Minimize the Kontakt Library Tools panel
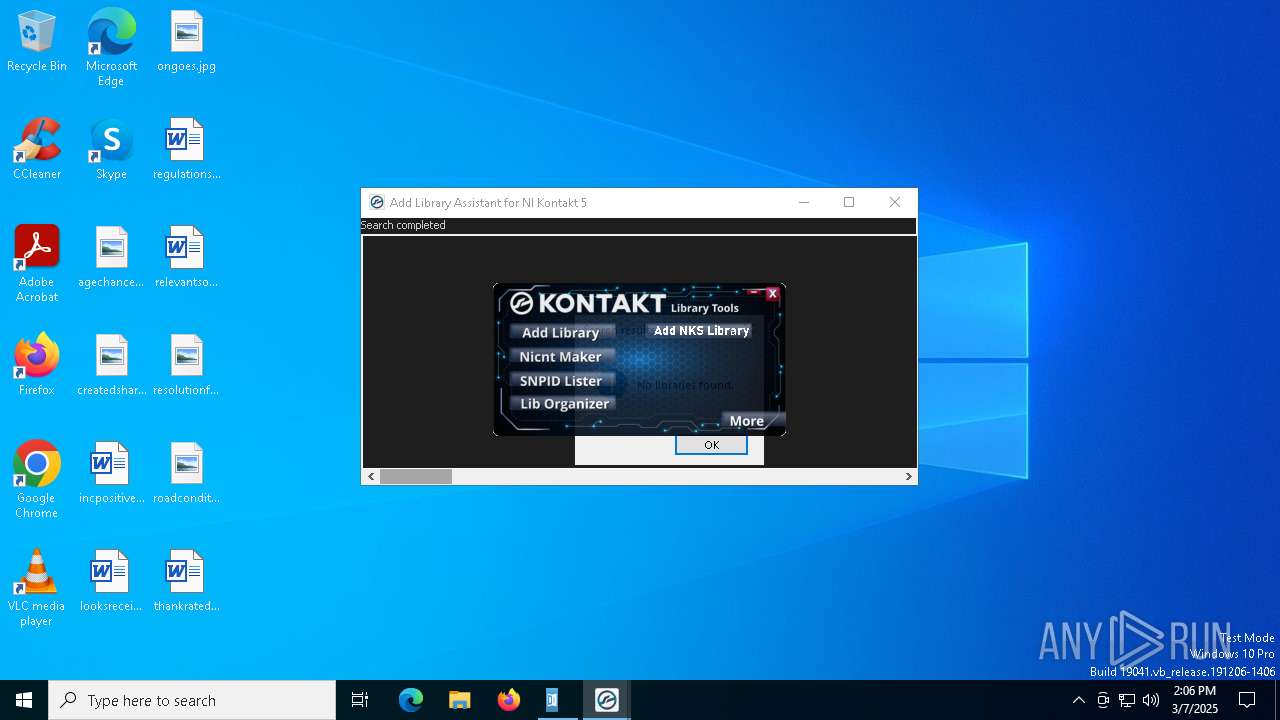 (x=754, y=294)
